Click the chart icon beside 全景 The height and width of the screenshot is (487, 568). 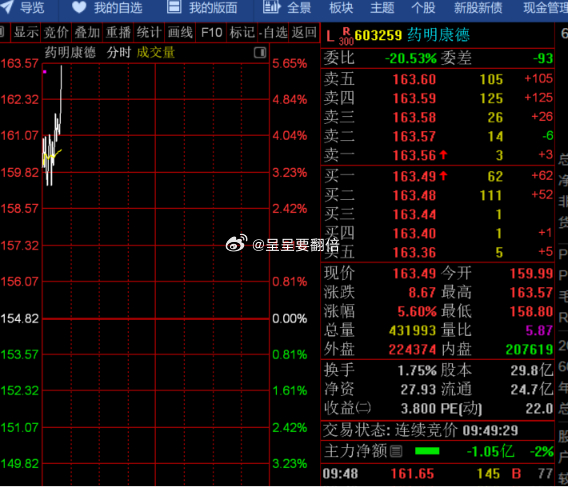point(272,7)
